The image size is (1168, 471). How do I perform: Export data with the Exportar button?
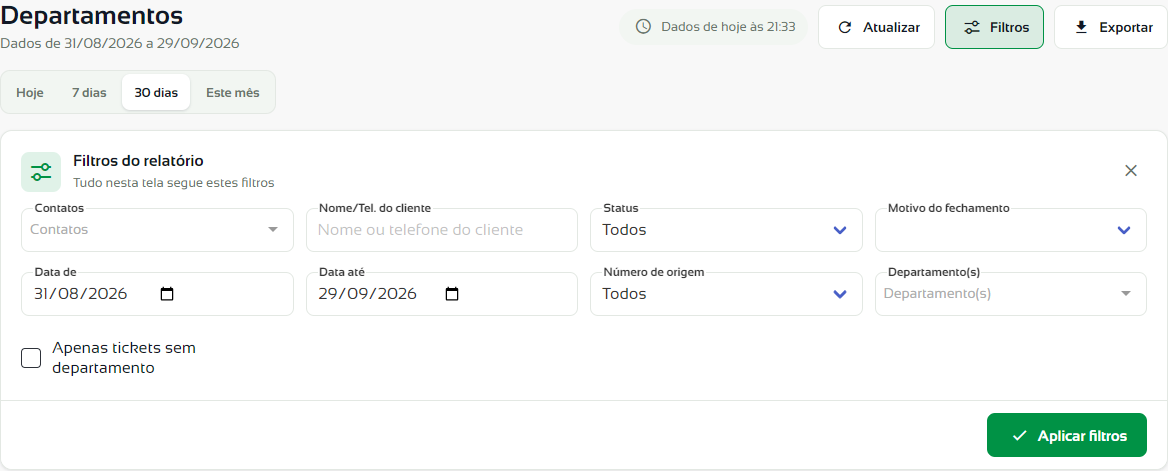(1111, 28)
